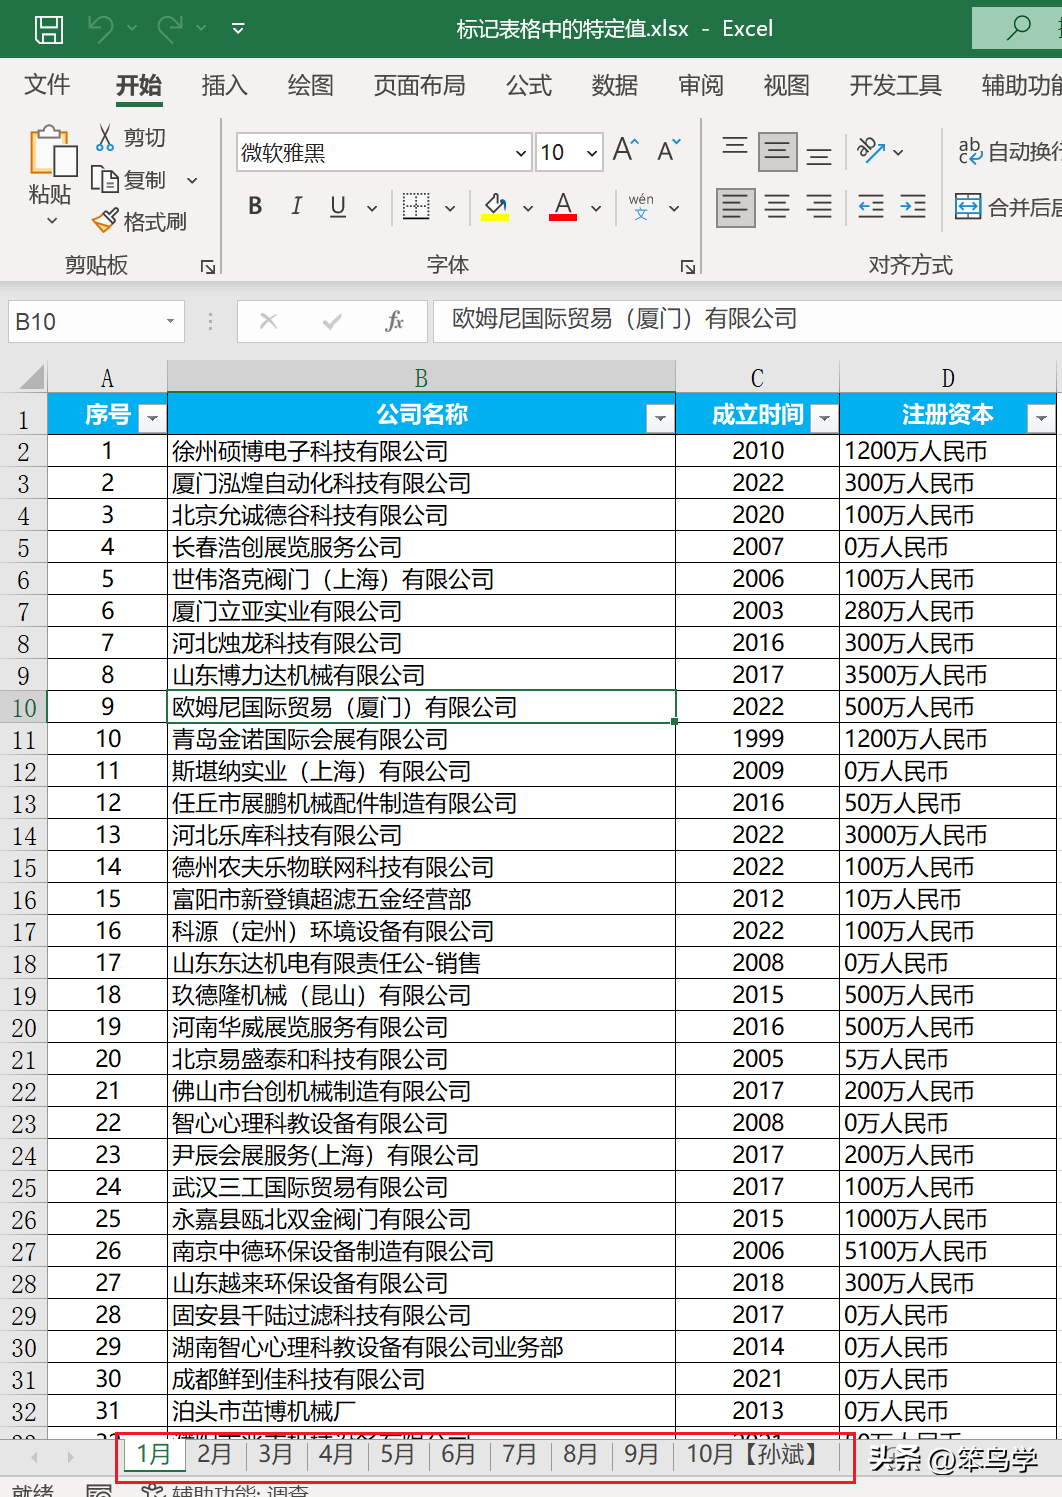Save the workbook with the Save icon
The image size is (1062, 1497).
tap(49, 29)
